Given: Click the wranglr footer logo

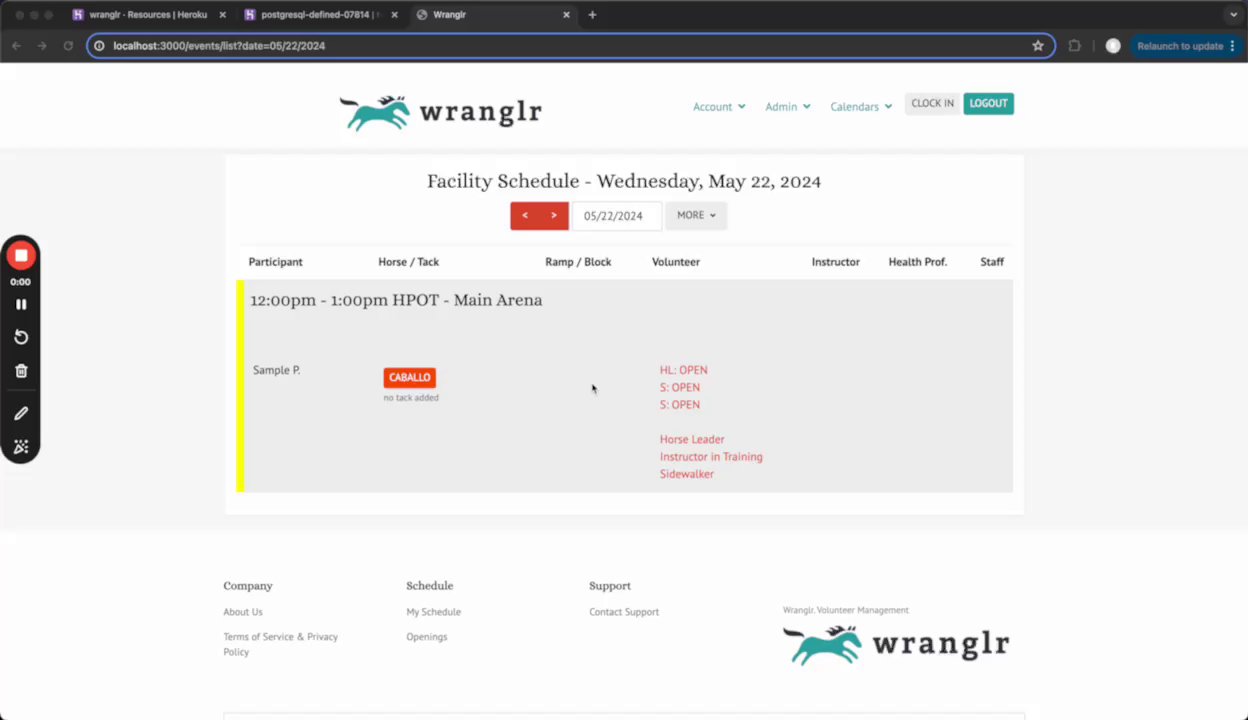Looking at the screenshot, I should (896, 645).
